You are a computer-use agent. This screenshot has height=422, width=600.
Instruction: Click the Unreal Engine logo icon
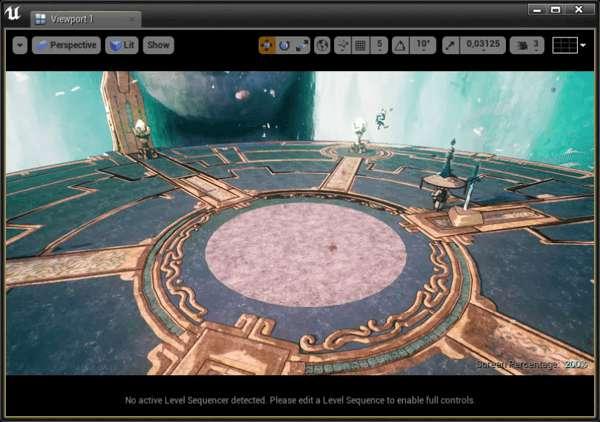13,13
